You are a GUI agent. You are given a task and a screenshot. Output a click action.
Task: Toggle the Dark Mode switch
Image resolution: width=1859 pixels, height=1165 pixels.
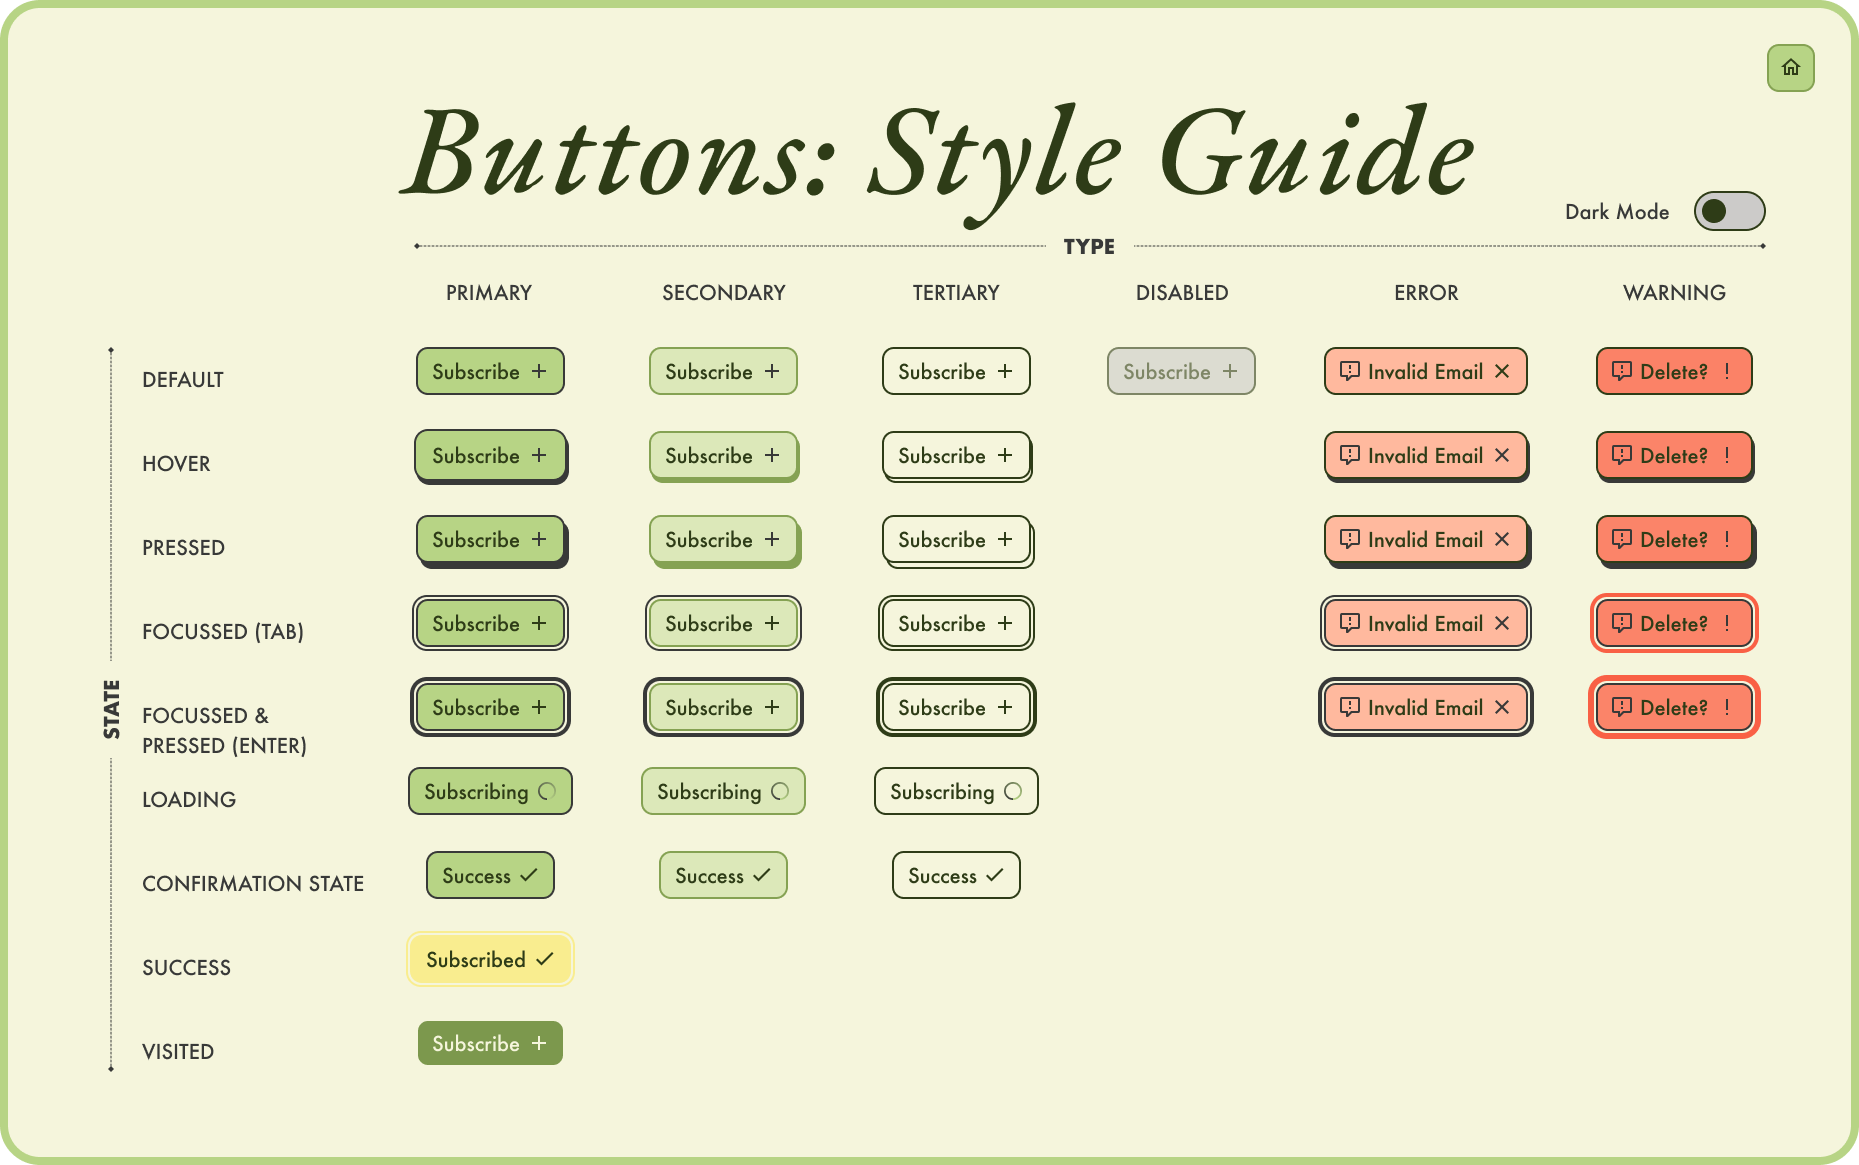point(1729,211)
